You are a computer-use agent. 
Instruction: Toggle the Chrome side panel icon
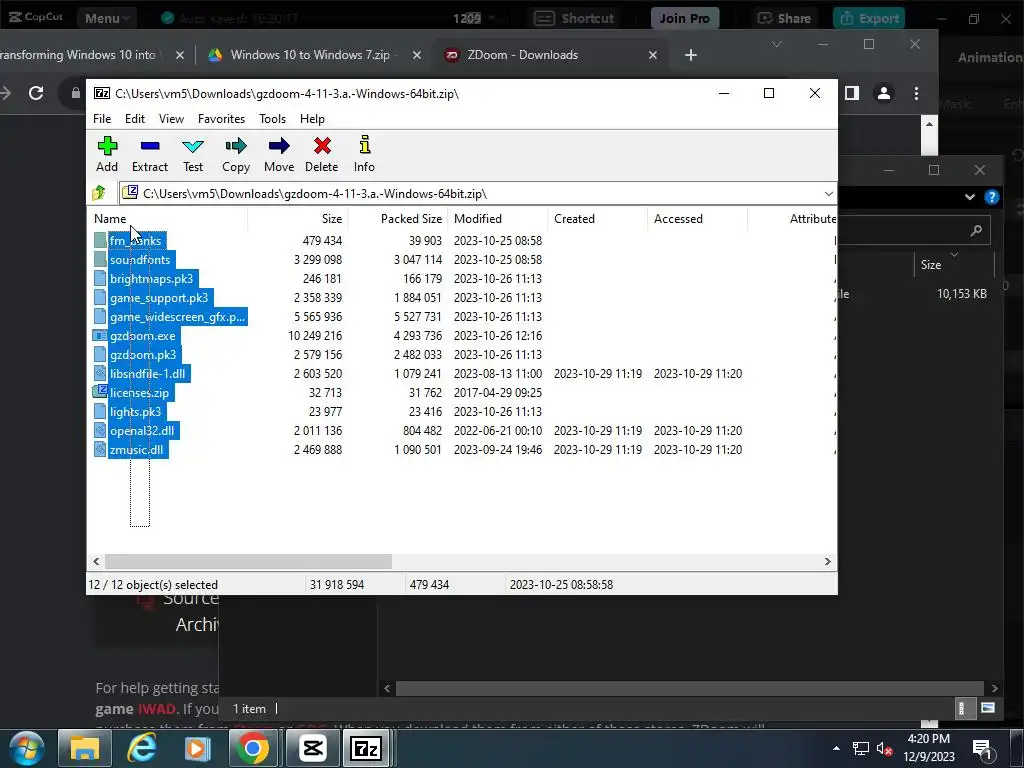click(852, 93)
